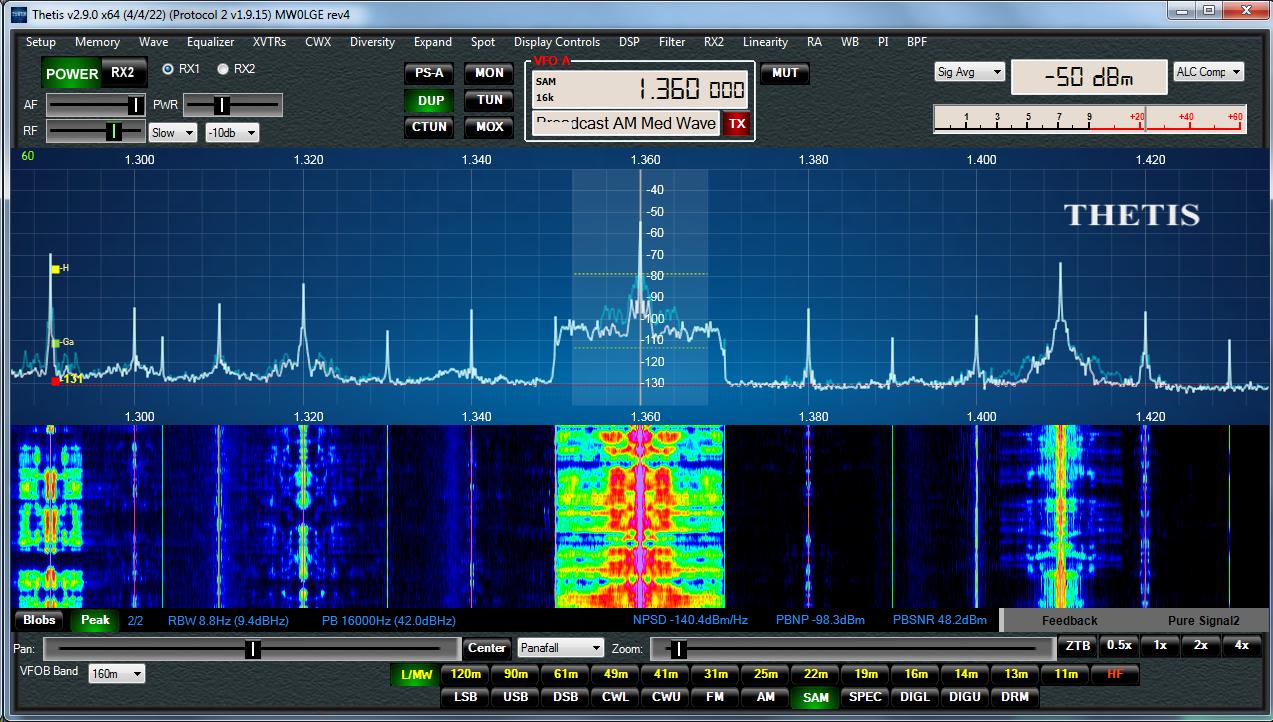Screen dimensions: 1273x722
Task: Switch mode to USB
Action: 515,697
